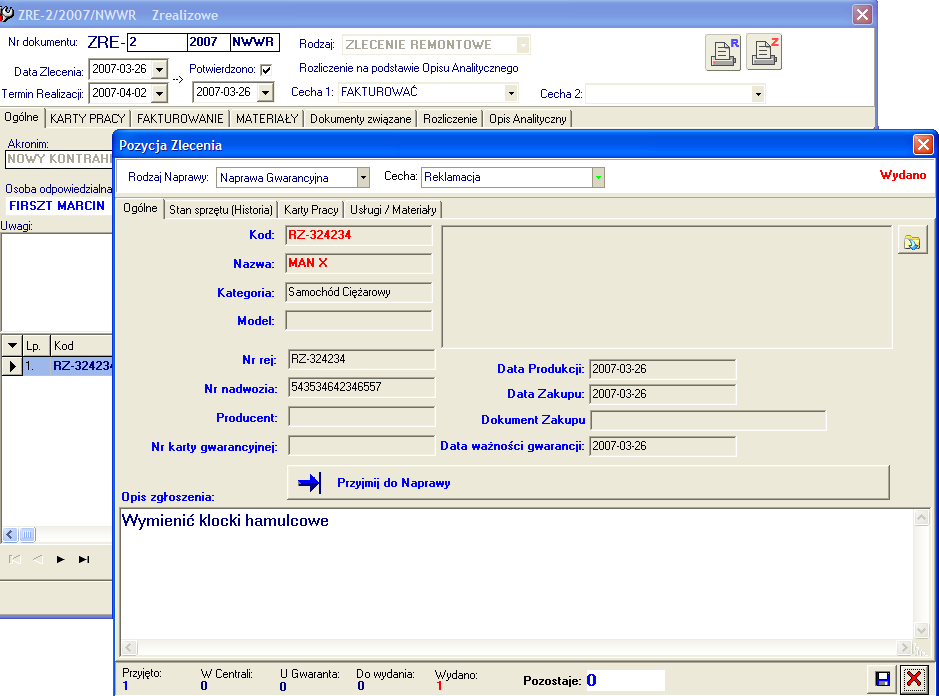Expand the Rodzaj ZLECENIE REMONTOWE dropdown

[523, 45]
